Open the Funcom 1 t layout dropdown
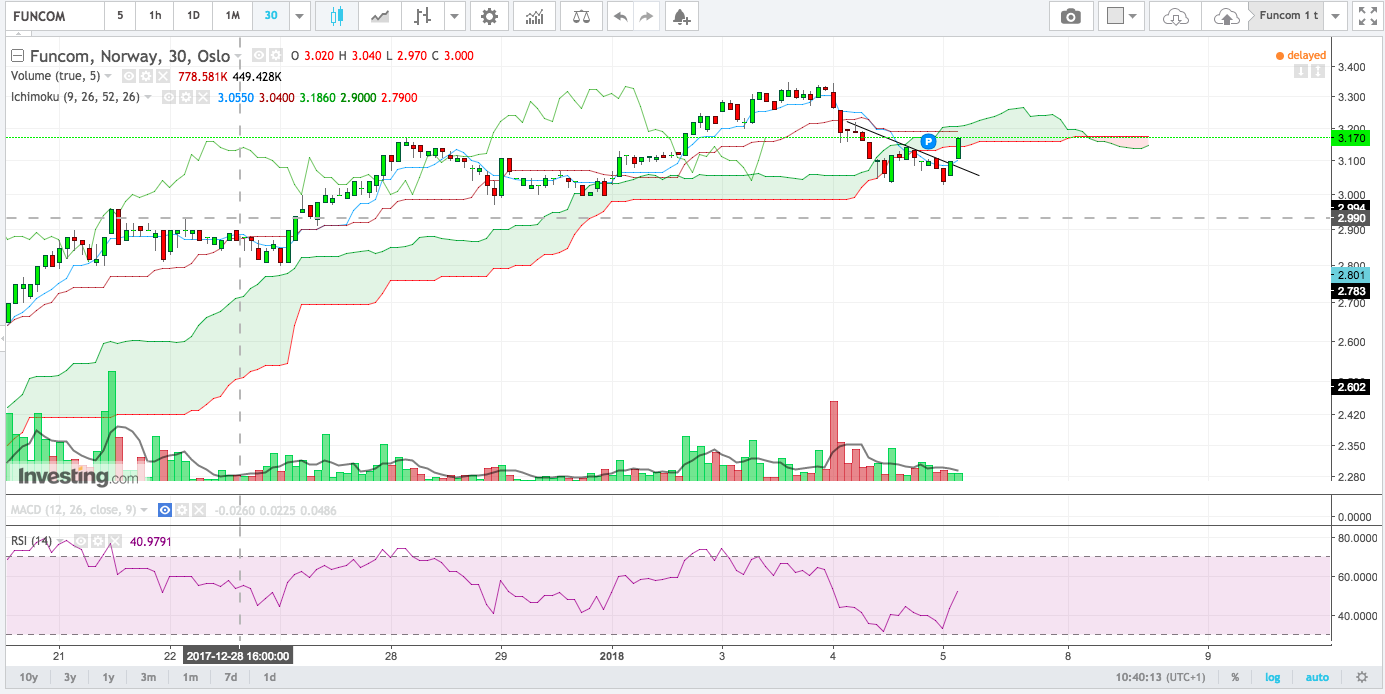 point(1337,16)
